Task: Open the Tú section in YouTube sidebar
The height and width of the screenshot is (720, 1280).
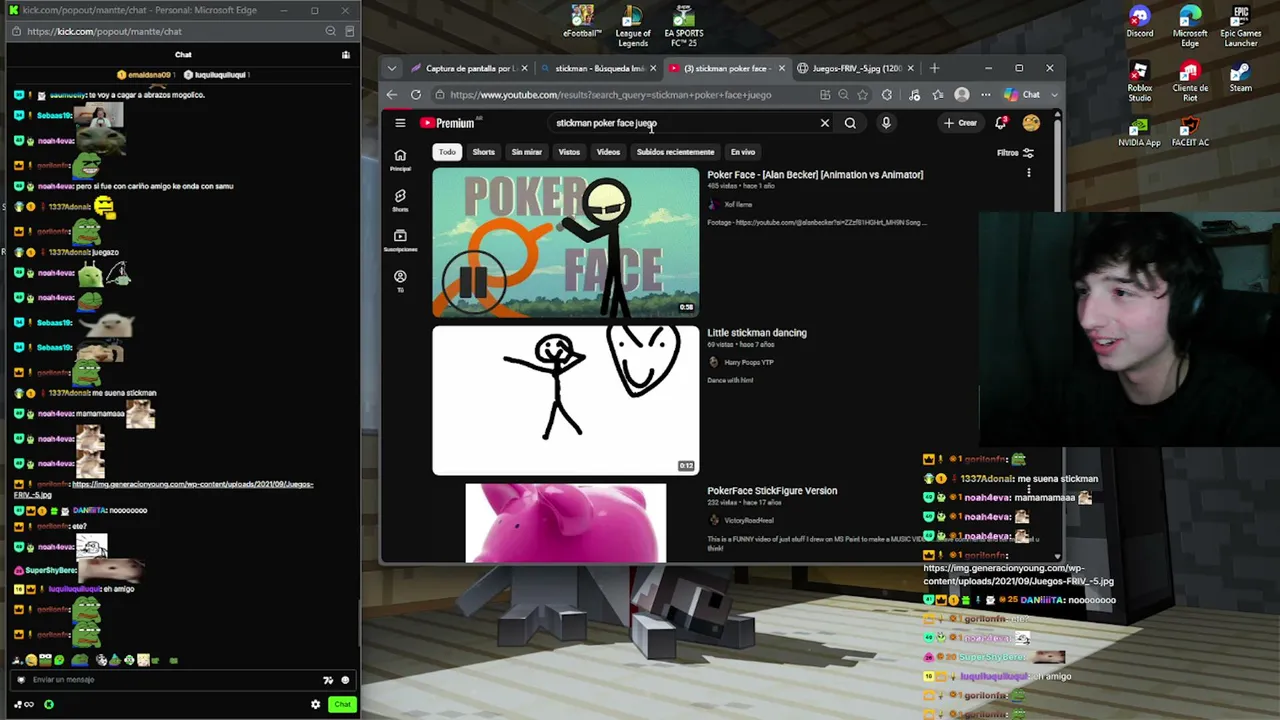Action: (400, 281)
